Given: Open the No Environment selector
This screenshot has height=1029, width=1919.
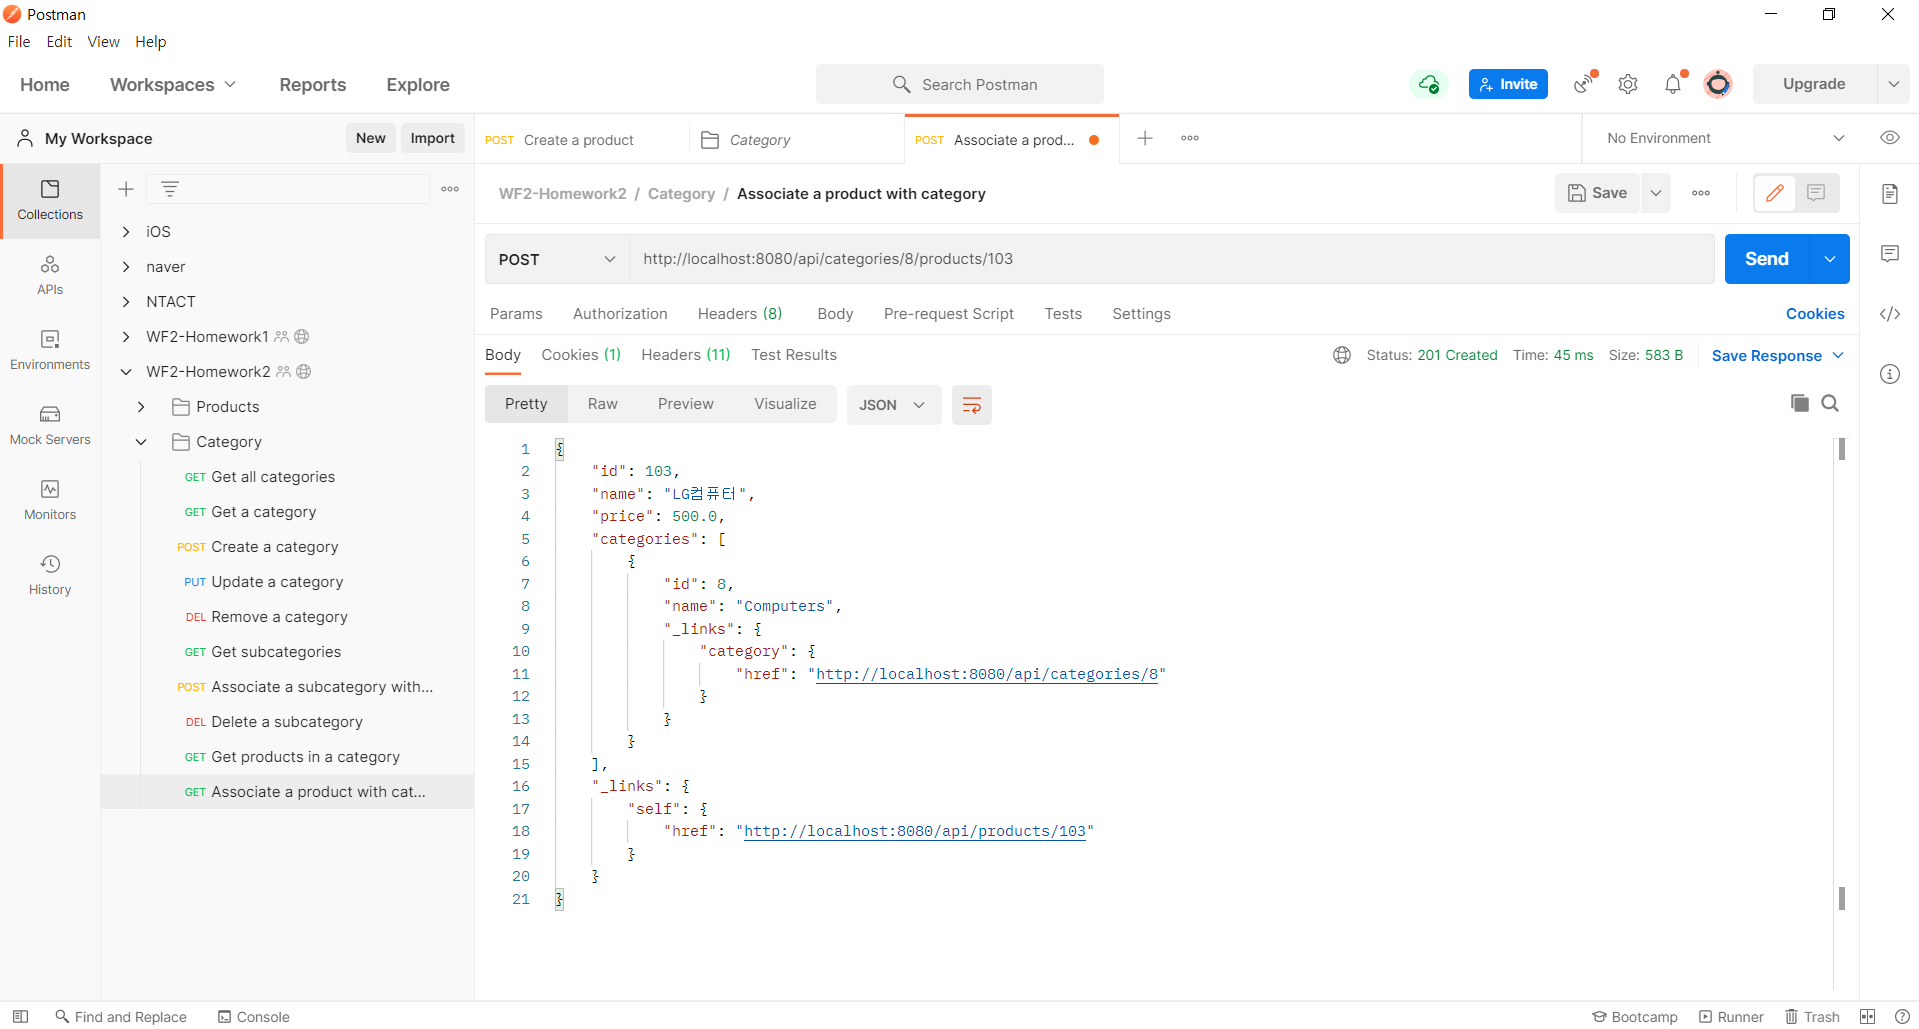Looking at the screenshot, I should click(x=1725, y=138).
